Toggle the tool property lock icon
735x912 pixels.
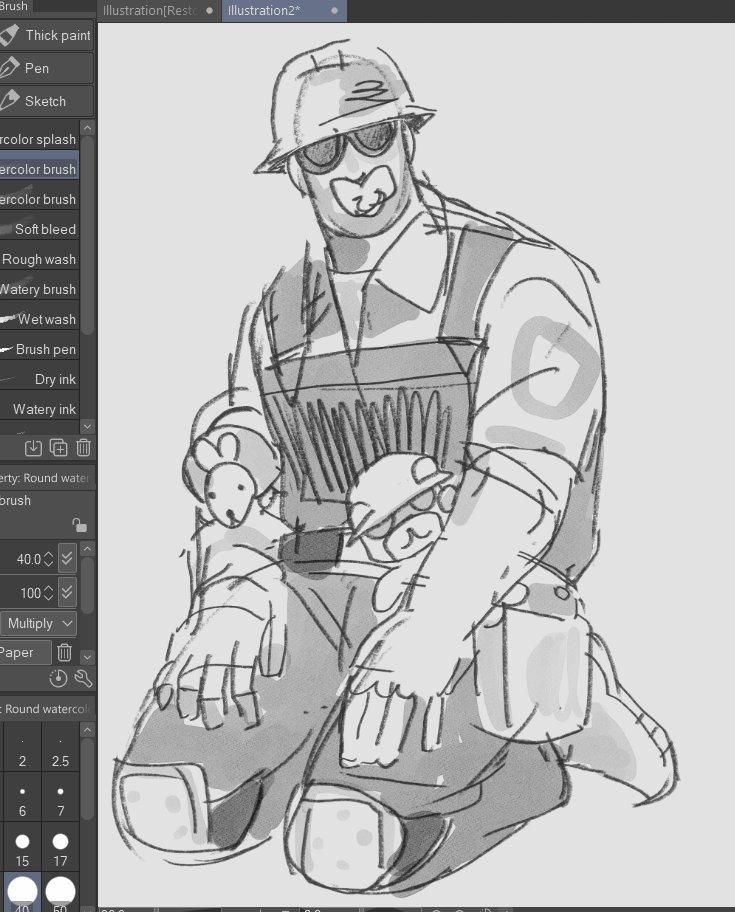pos(79,525)
